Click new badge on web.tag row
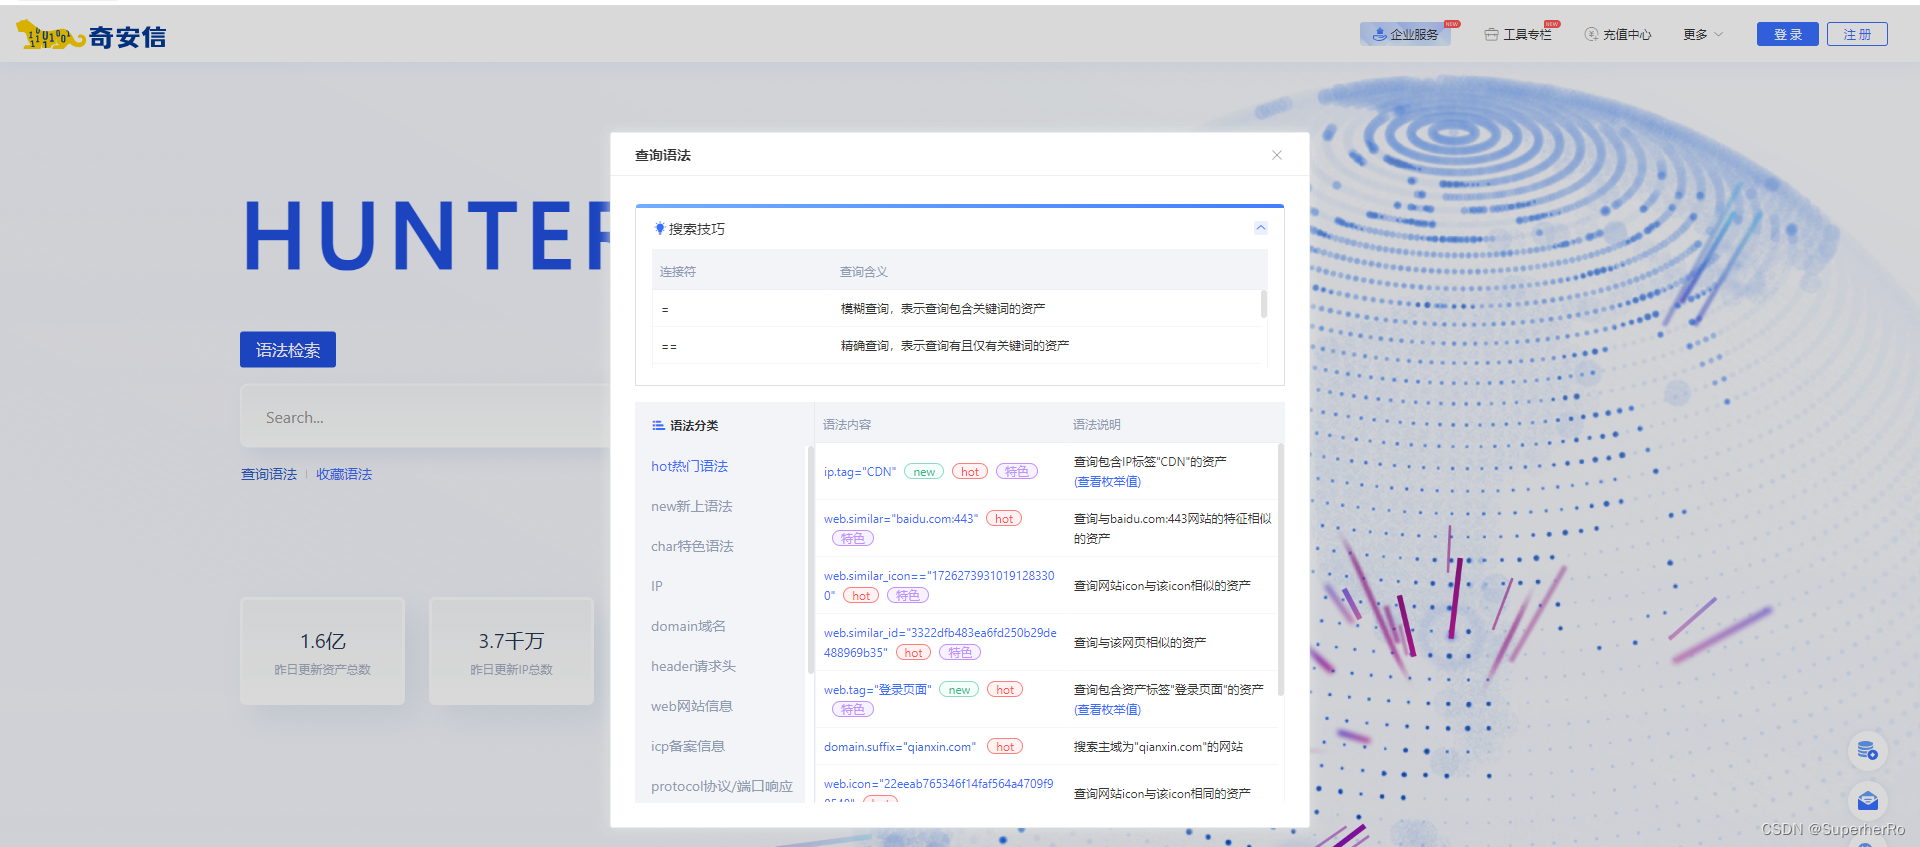 point(959,690)
